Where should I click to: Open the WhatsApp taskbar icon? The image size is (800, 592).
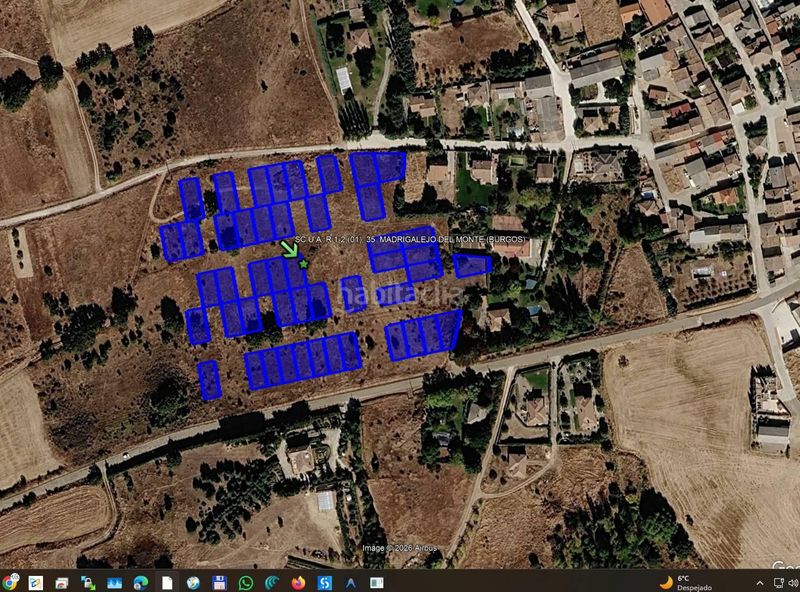pos(246,583)
